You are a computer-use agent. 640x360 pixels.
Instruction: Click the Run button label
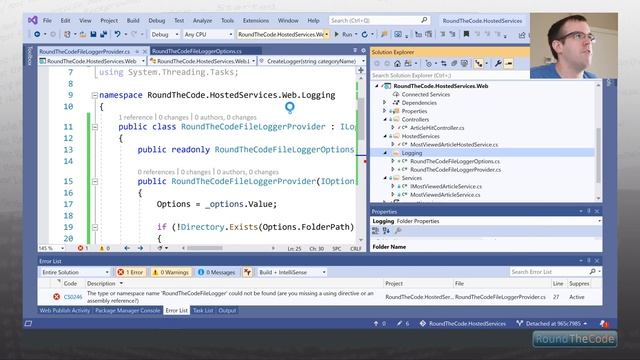pos(347,35)
